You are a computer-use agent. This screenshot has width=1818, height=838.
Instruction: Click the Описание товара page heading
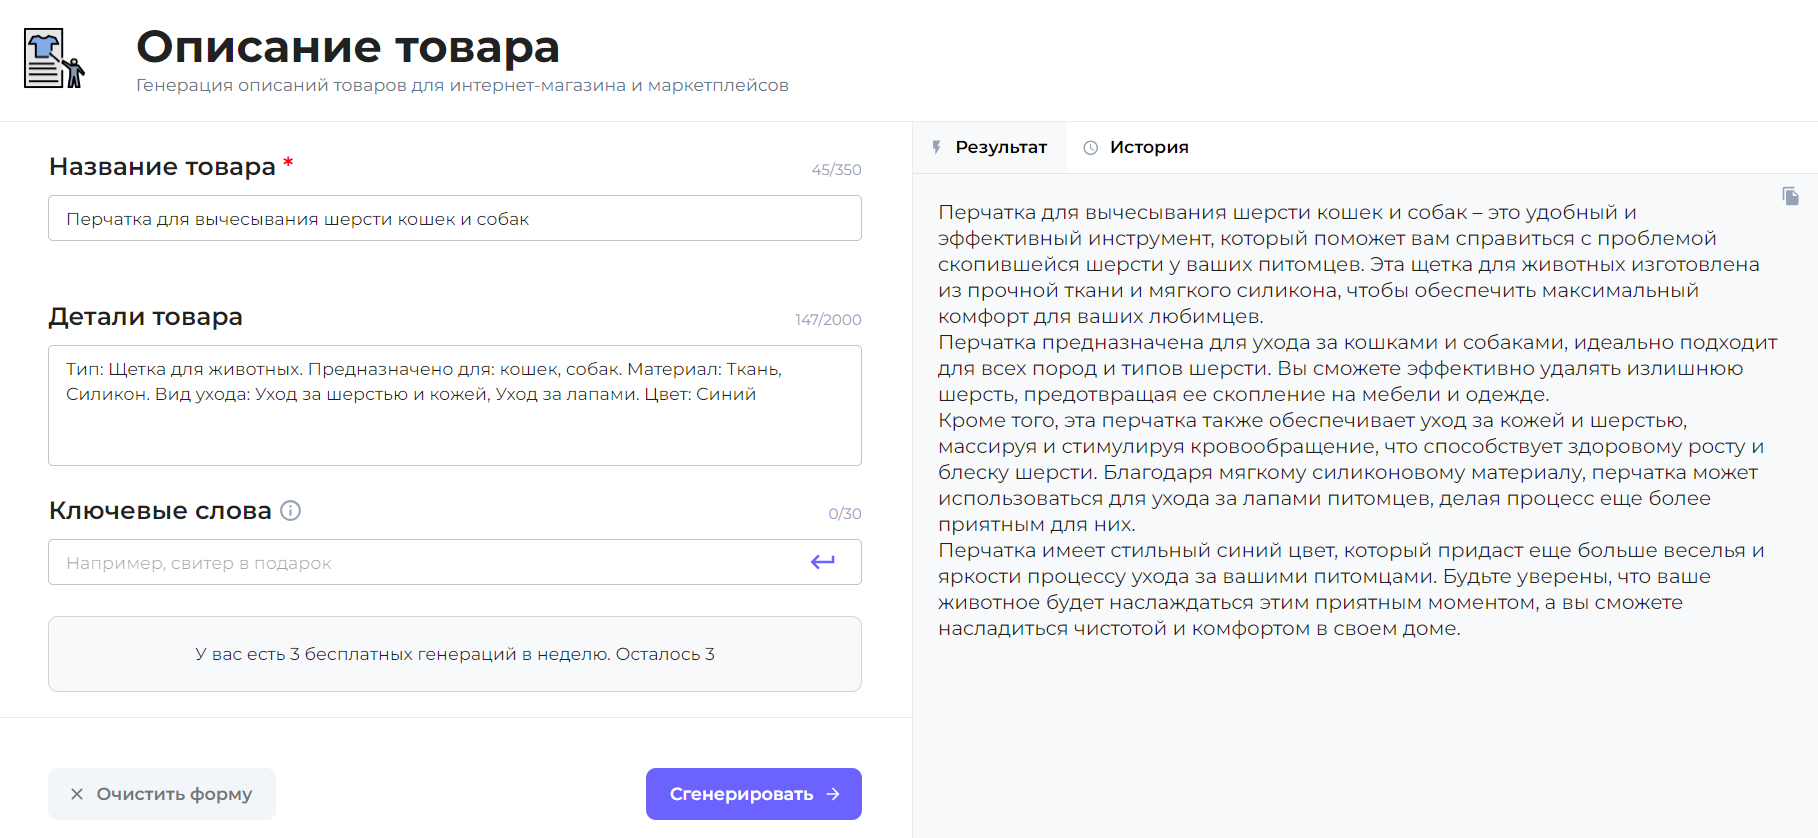[x=347, y=47]
